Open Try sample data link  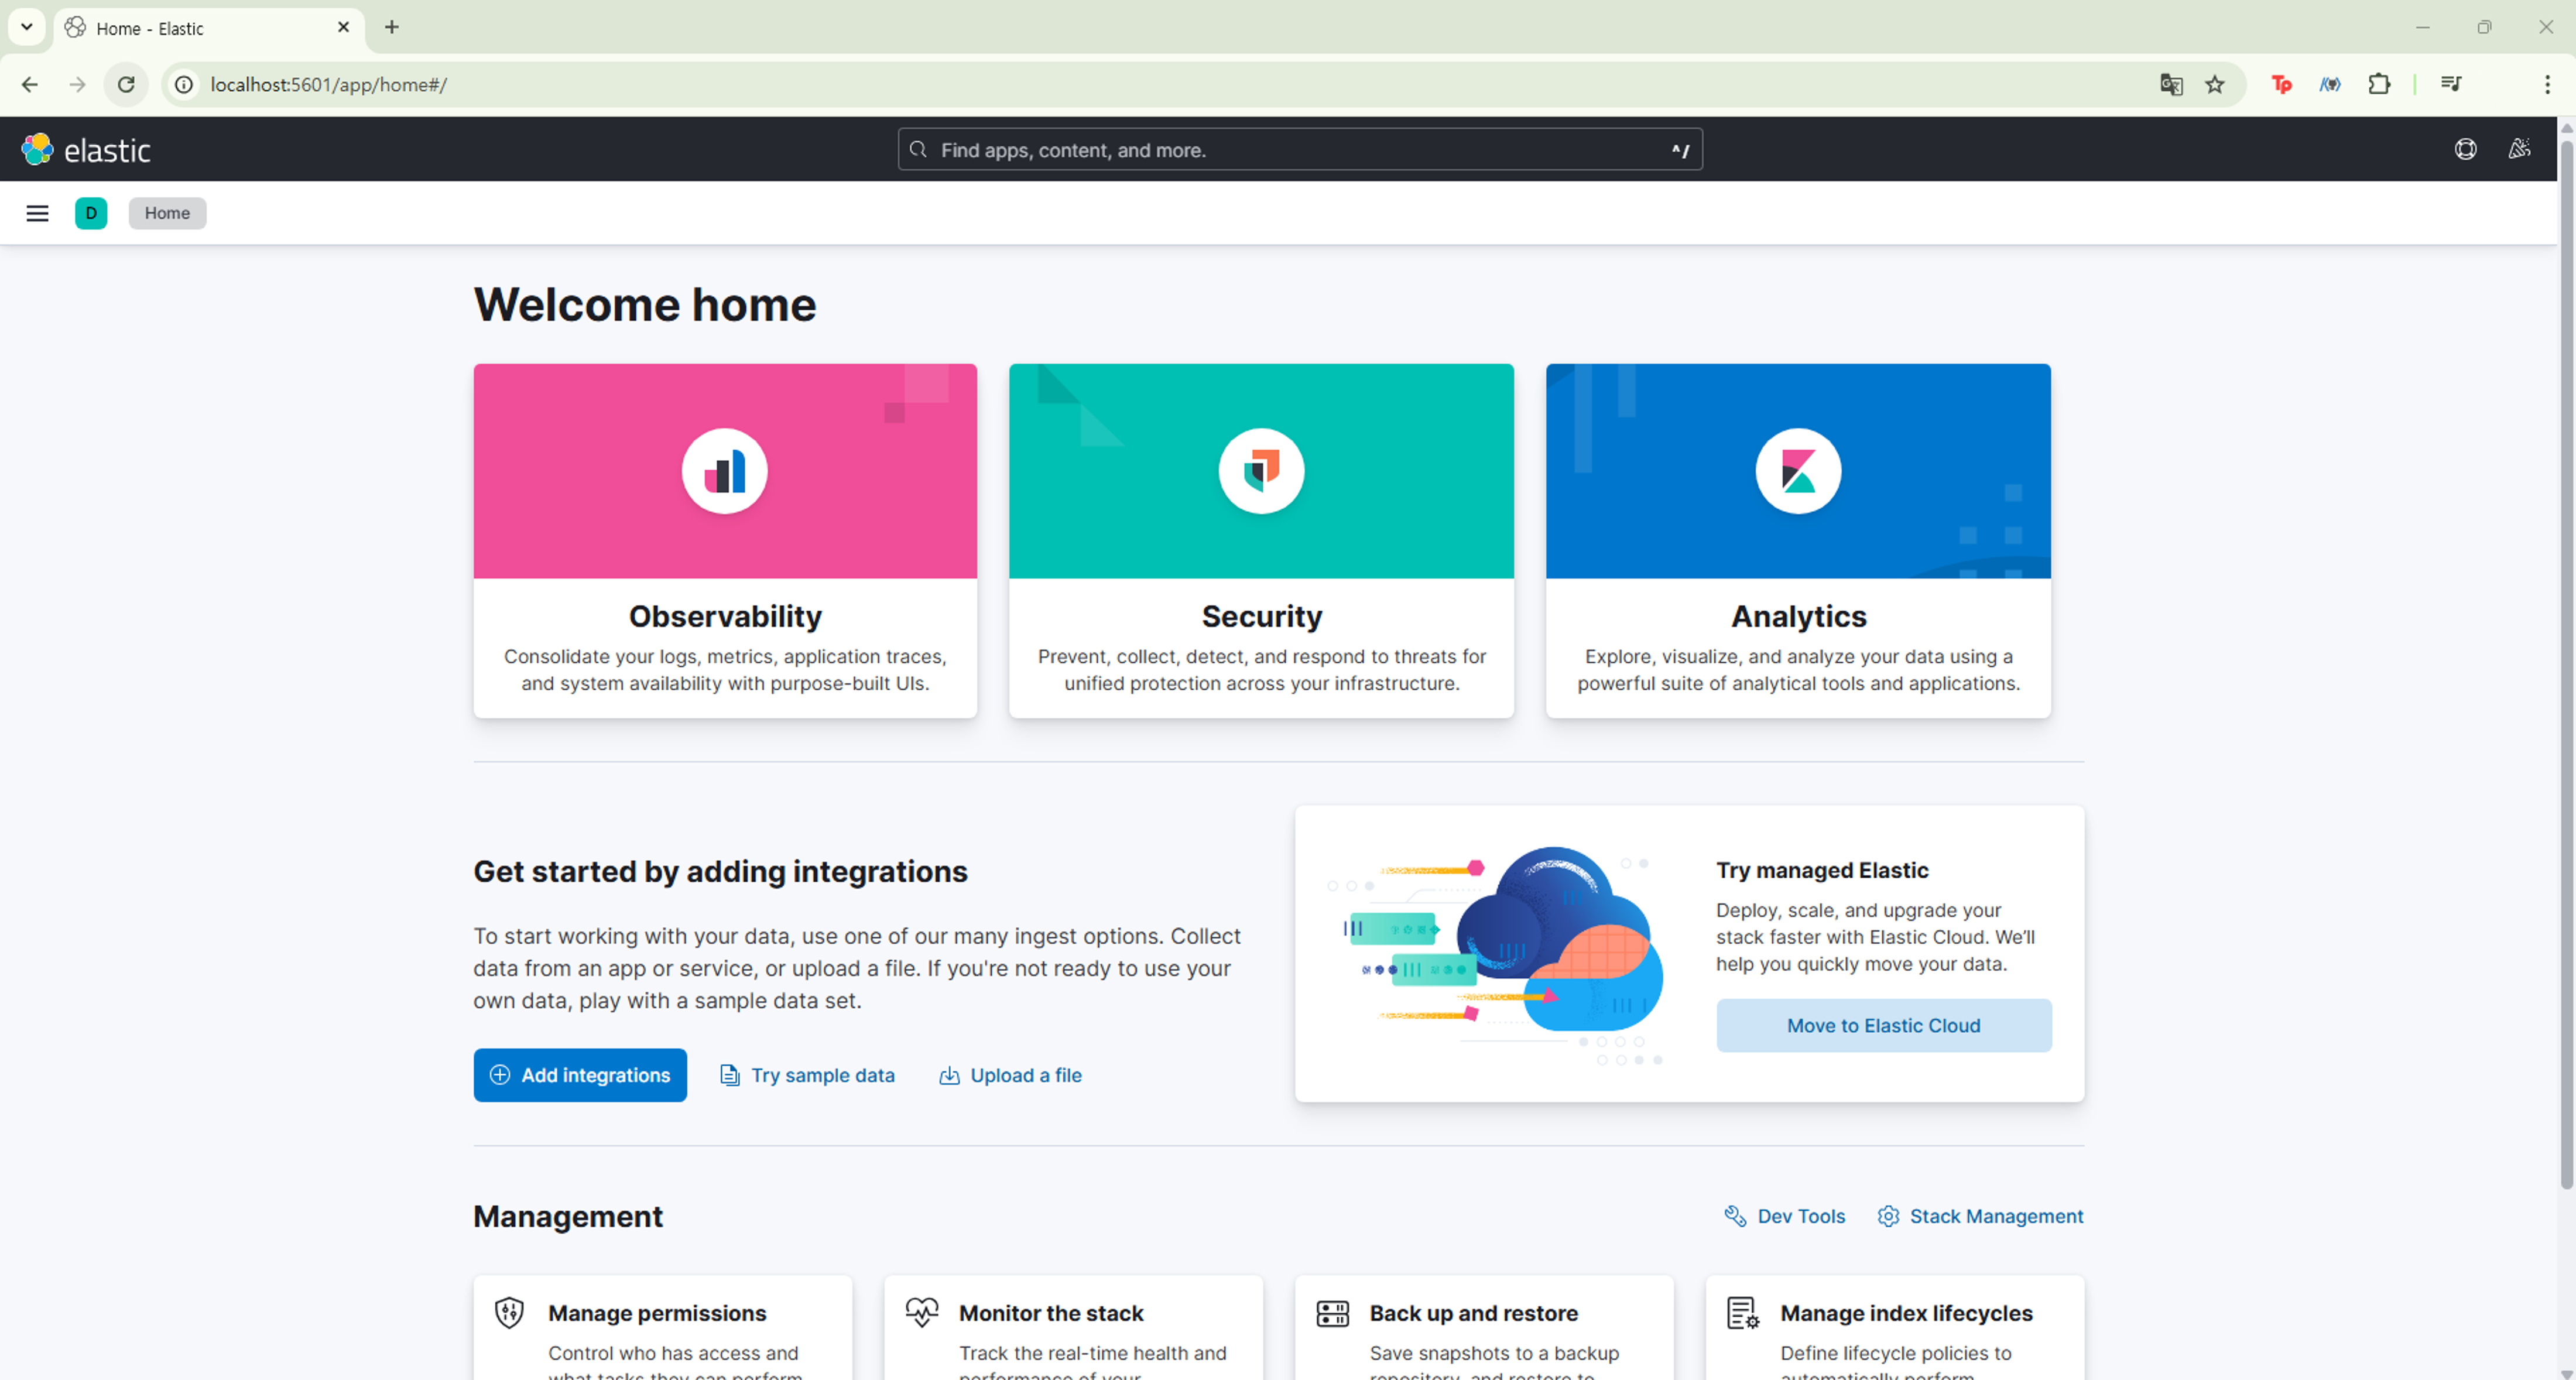point(807,1075)
